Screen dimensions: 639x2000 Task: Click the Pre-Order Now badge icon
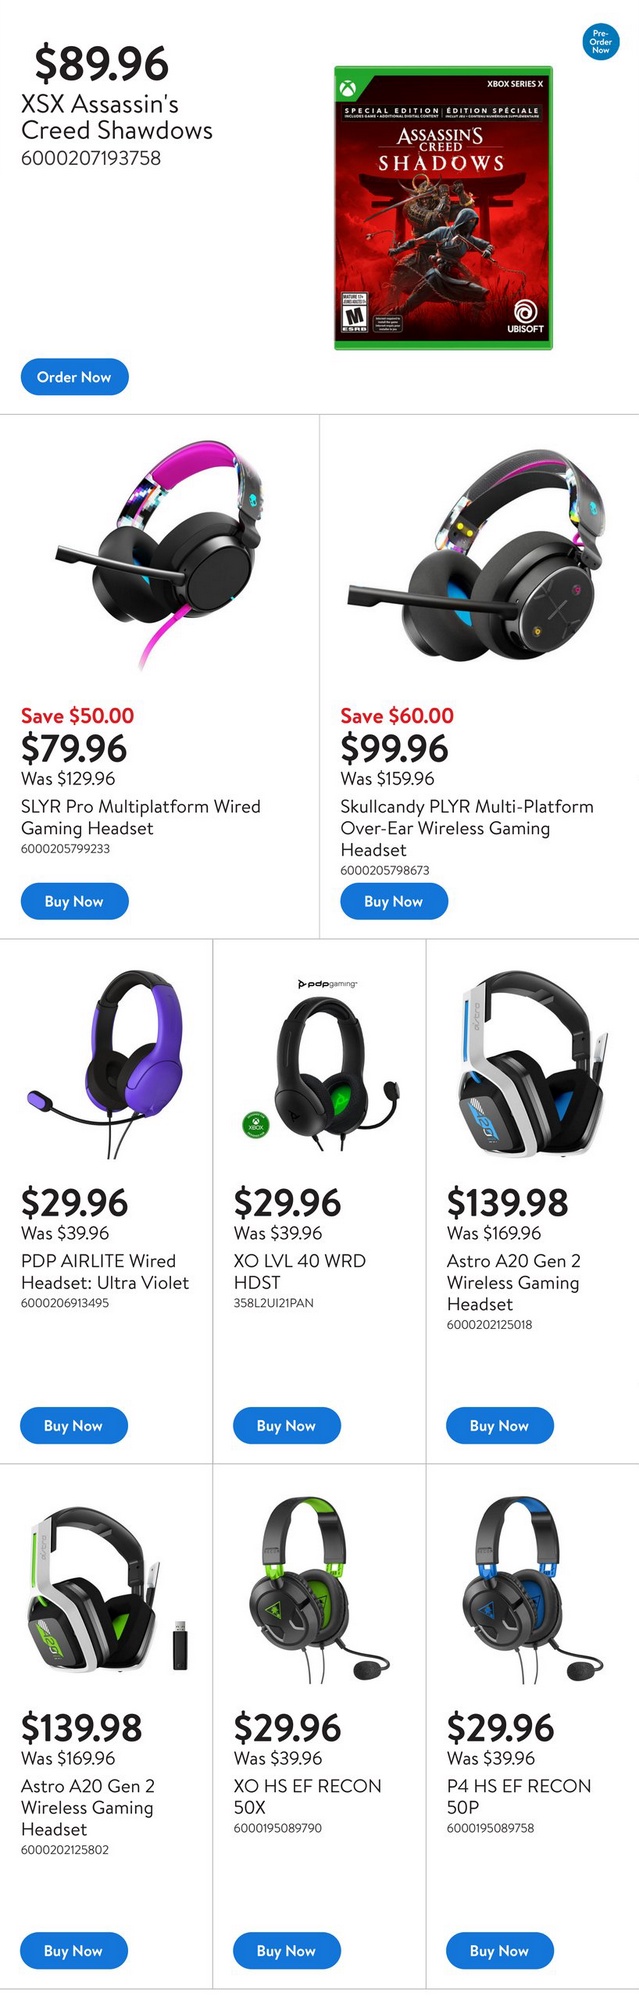pyautogui.click(x=600, y=42)
